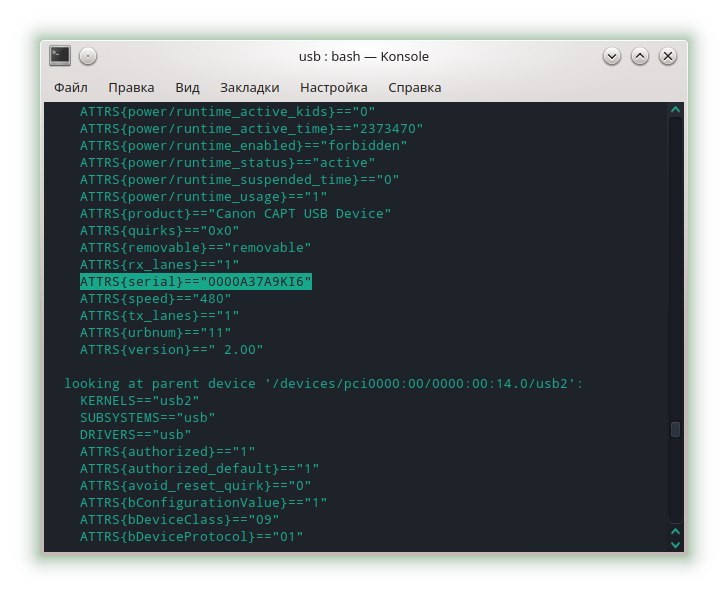Screen dimensions: 728x596
Task: Click the ATTRS{authorized}=="1" line
Action: tap(167, 451)
